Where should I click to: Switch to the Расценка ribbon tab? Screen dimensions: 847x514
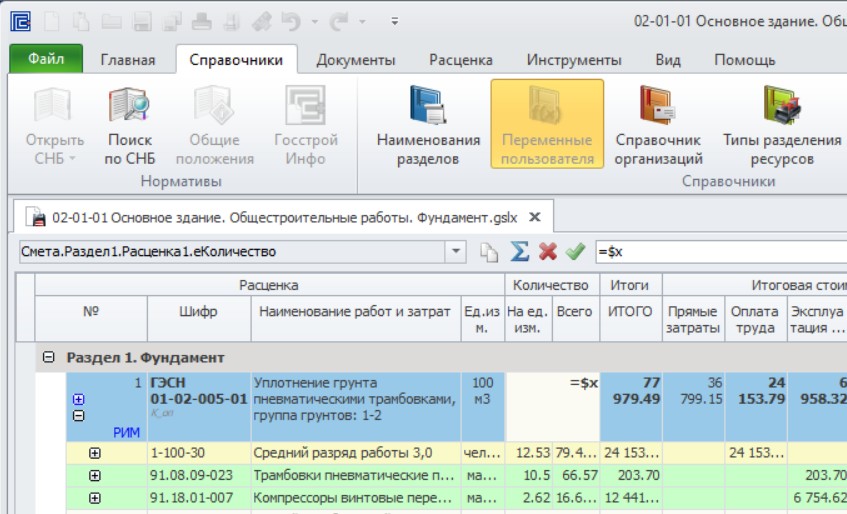pyautogui.click(x=461, y=60)
